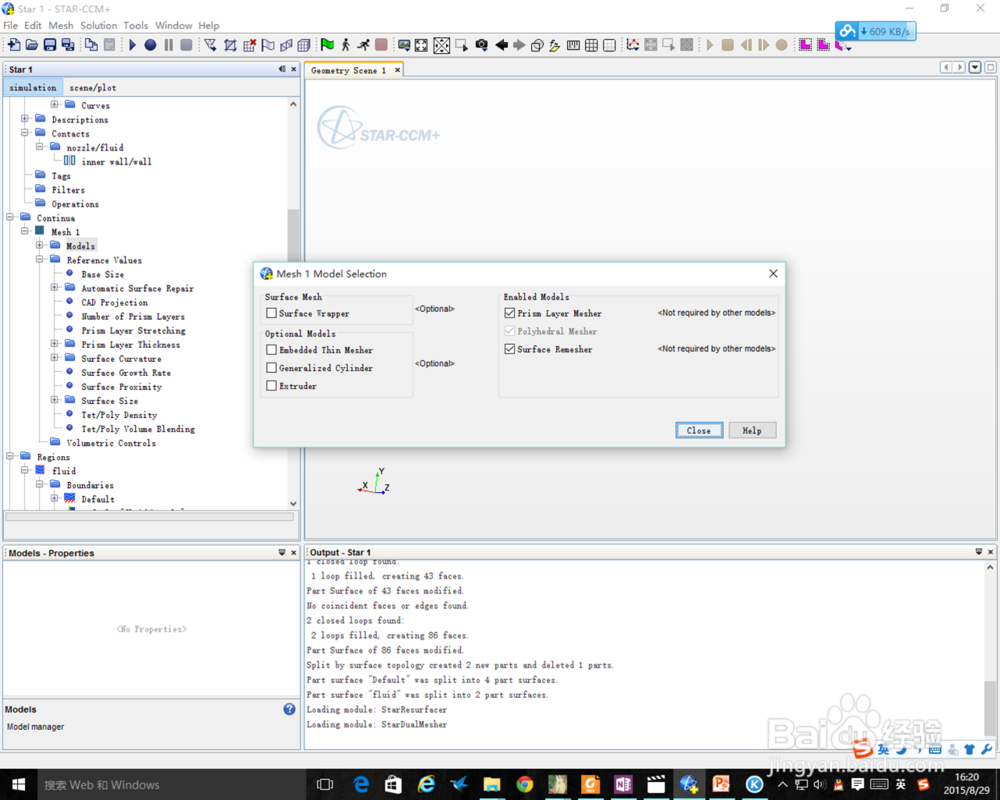Viewport: 1000px width, 800px height.
Task: Expand the Automatic Surface Repair node
Action: (x=54, y=287)
